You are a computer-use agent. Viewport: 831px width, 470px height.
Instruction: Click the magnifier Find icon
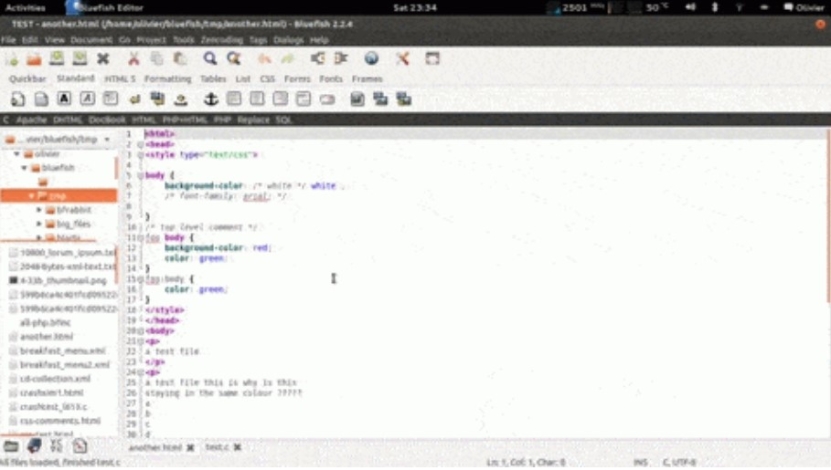210,59
